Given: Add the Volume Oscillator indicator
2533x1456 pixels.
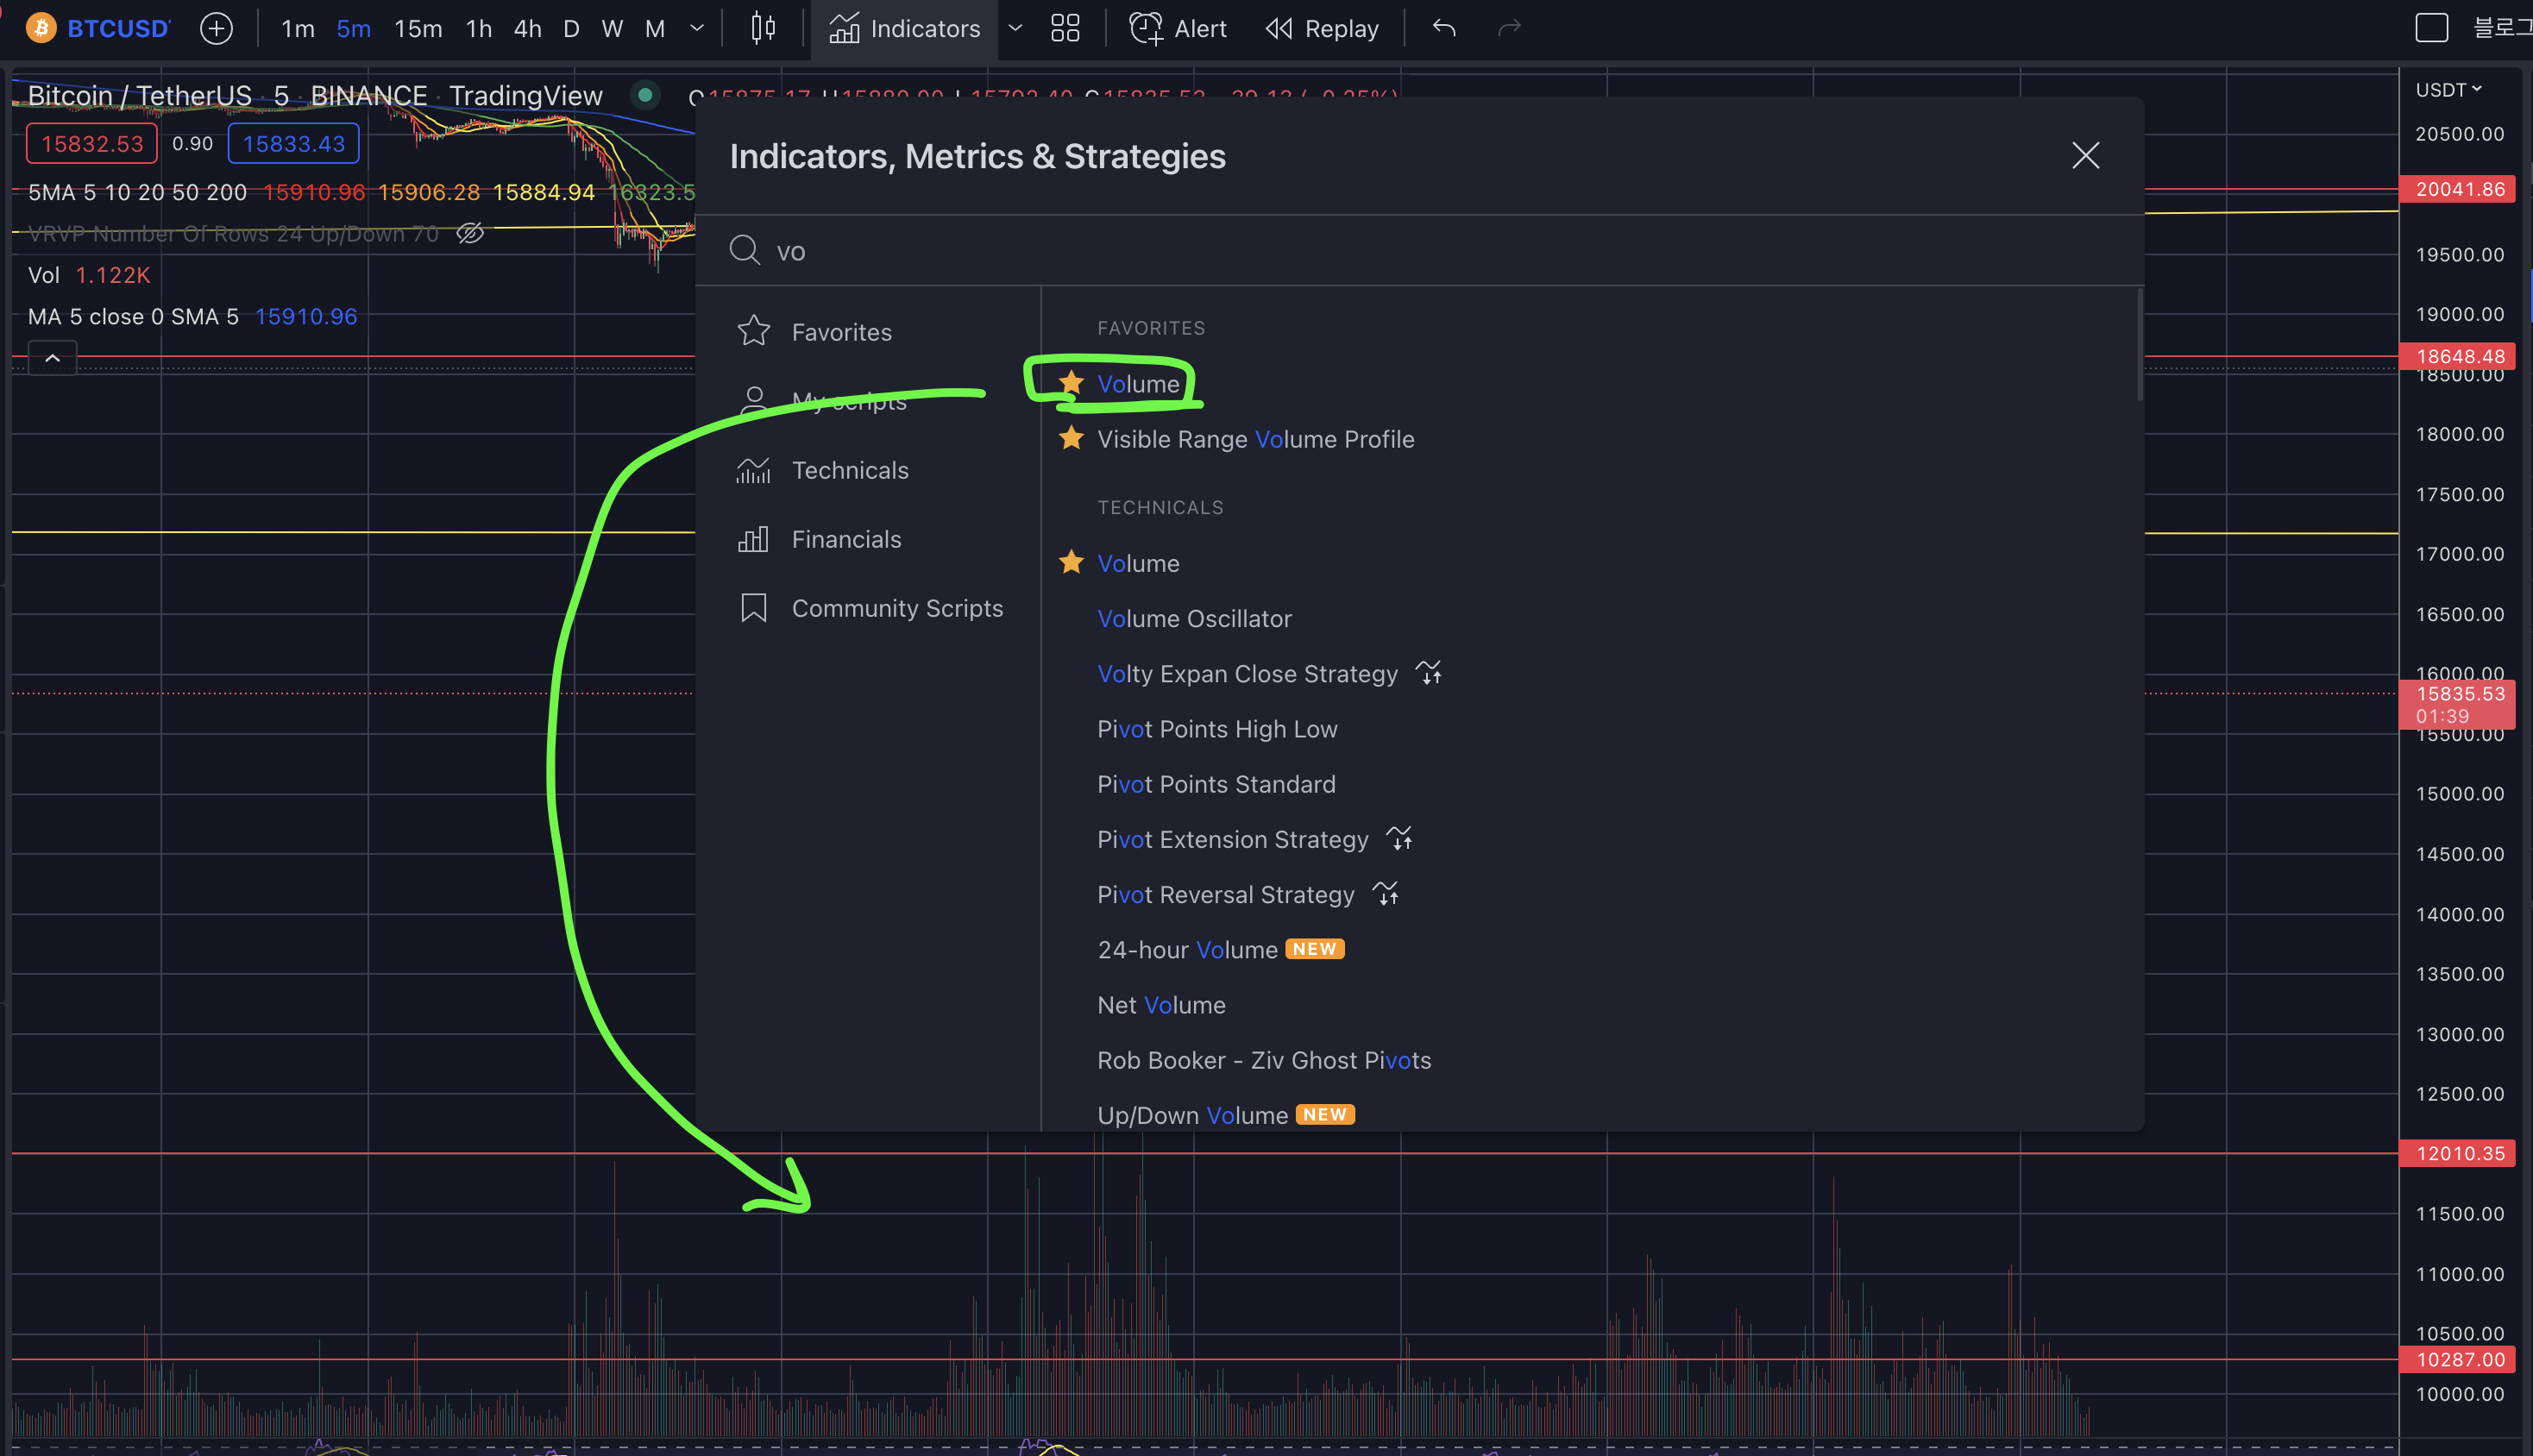Looking at the screenshot, I should (x=1194, y=618).
